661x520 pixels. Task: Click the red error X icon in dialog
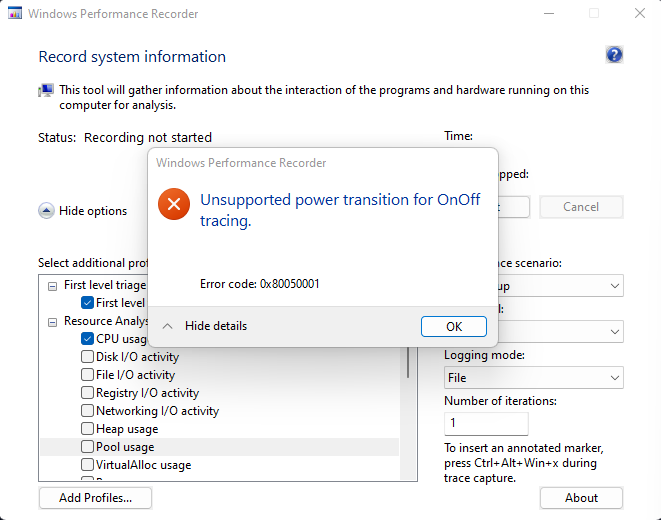pyautogui.click(x=174, y=204)
